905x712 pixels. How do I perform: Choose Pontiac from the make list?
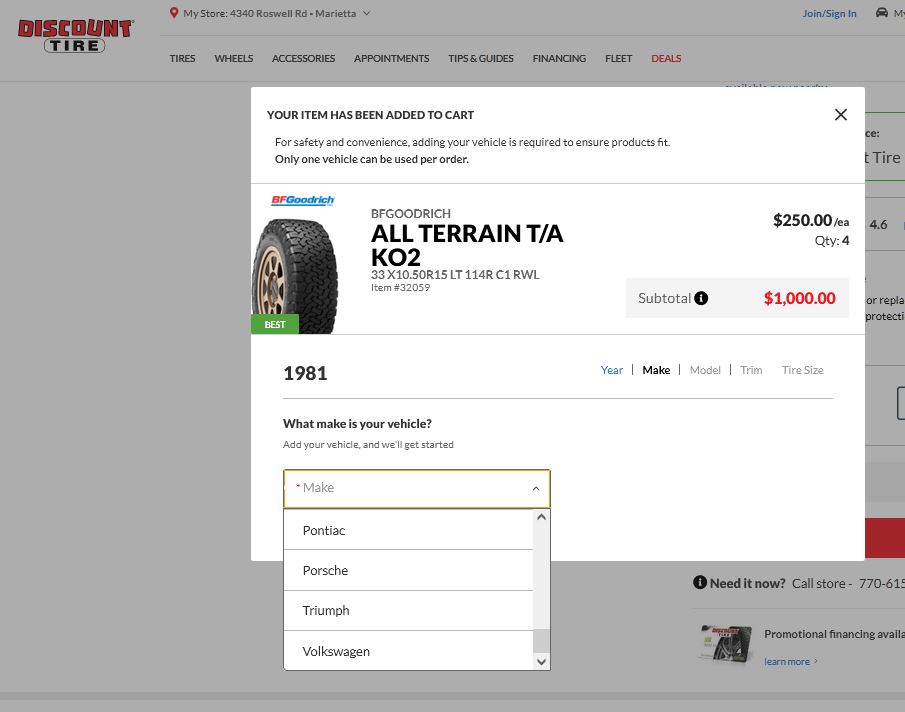click(409, 530)
